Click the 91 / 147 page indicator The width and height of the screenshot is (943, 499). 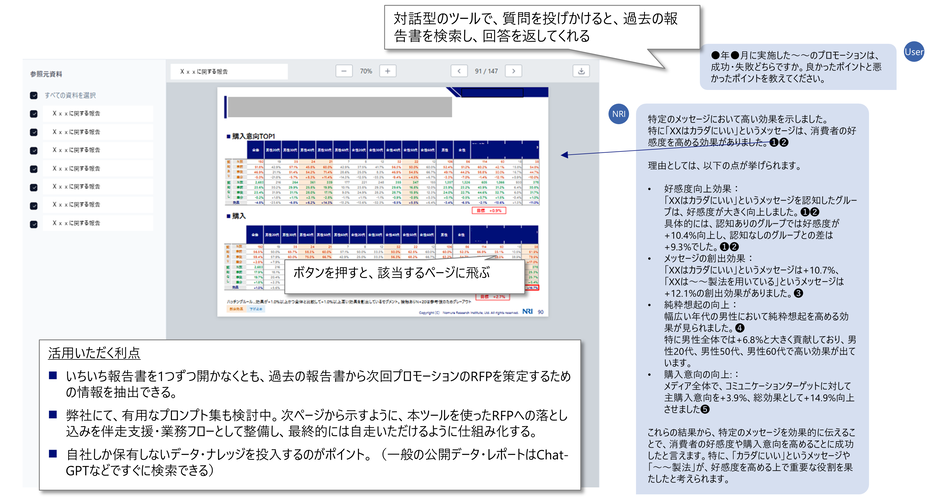(488, 71)
